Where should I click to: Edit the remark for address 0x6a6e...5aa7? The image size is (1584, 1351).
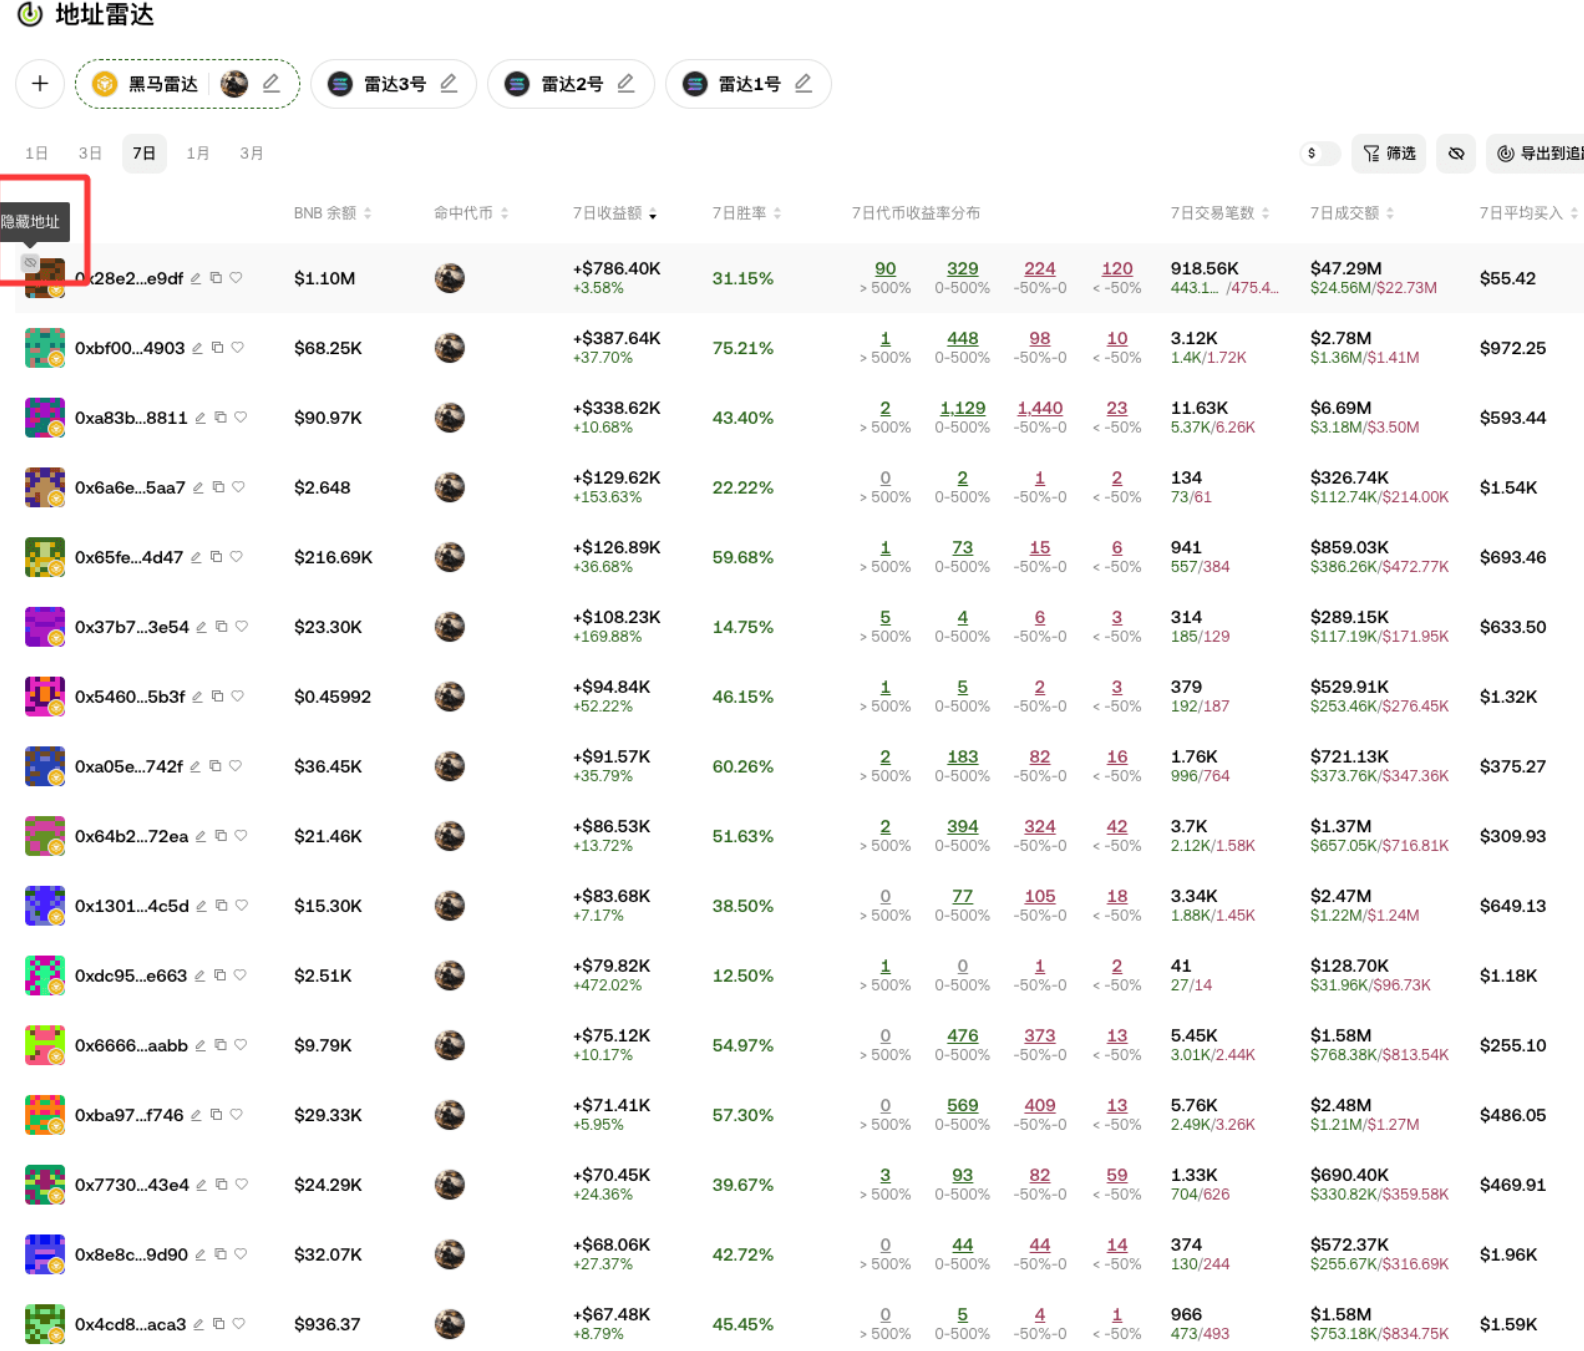coord(198,488)
